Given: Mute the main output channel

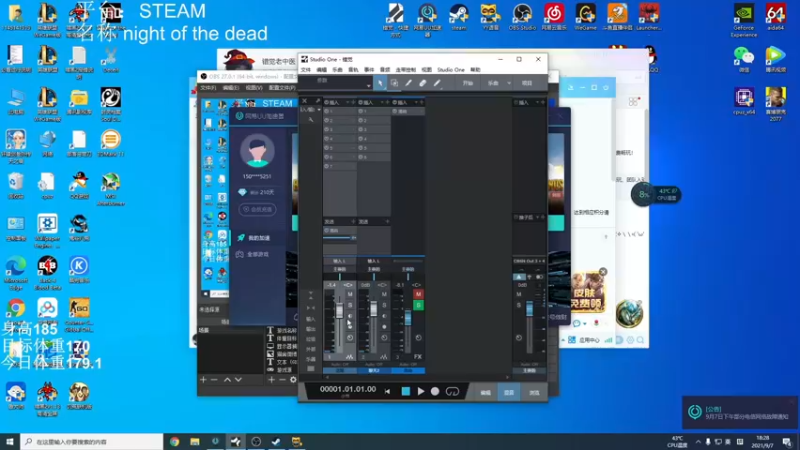Looking at the screenshot, I should pyautogui.click(x=519, y=294).
